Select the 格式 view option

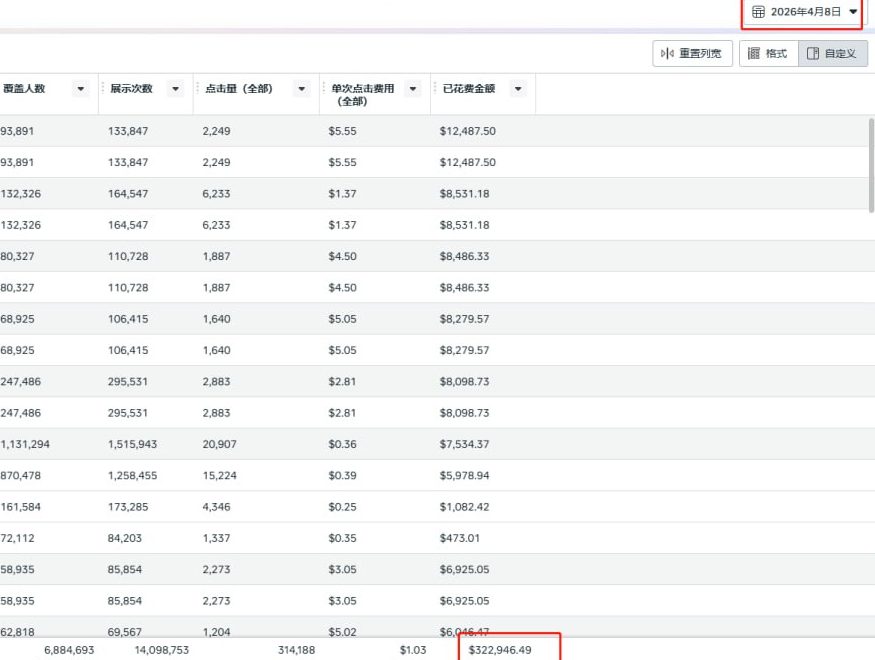769,54
